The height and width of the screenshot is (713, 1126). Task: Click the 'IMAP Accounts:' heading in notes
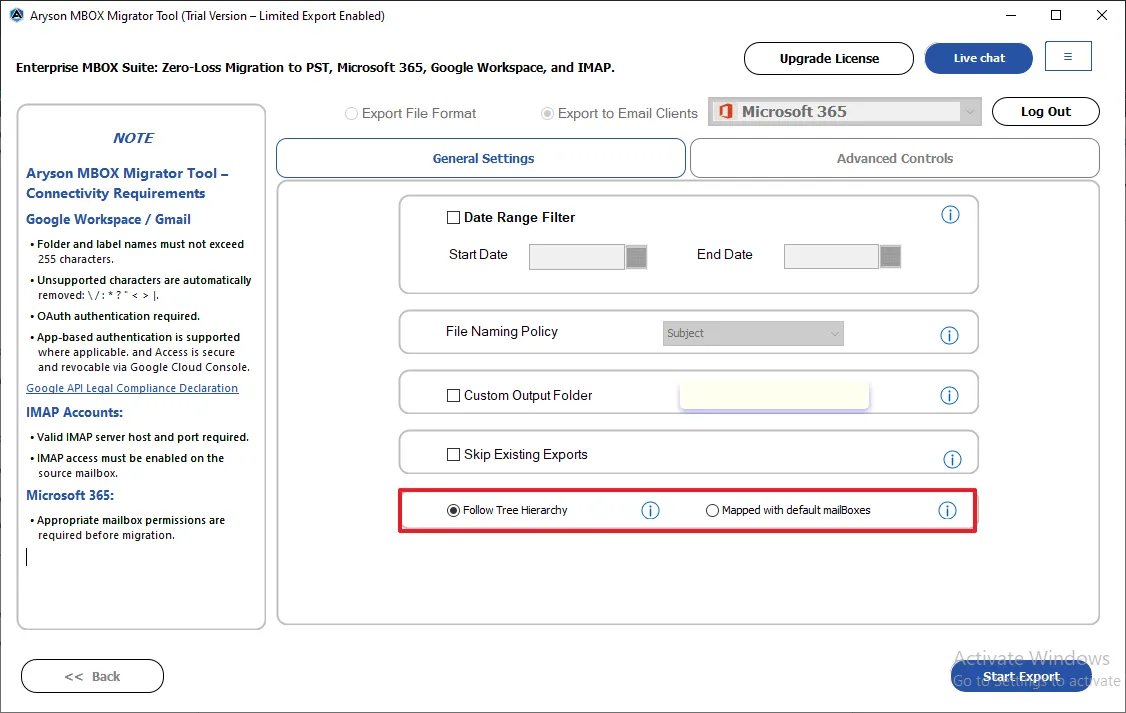(75, 413)
